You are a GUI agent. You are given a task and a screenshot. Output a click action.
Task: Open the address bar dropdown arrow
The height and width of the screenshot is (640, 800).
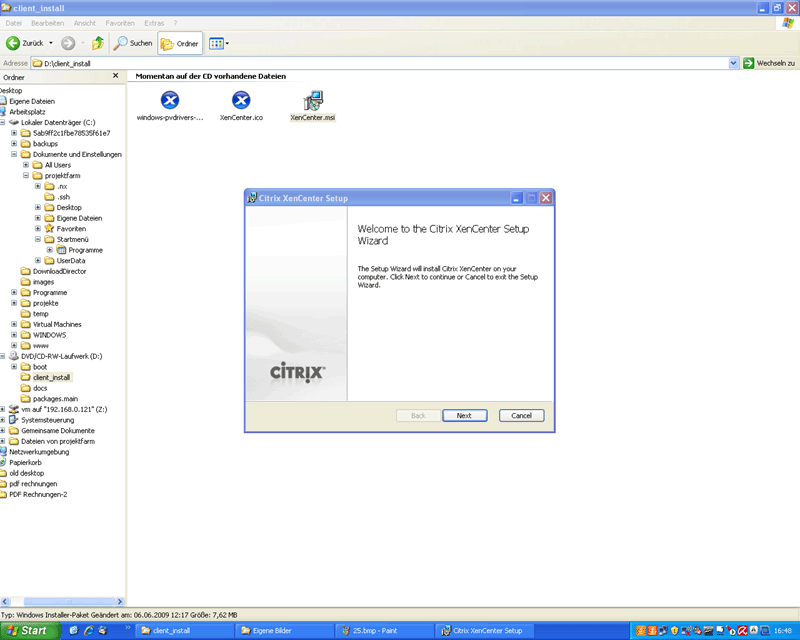733,63
